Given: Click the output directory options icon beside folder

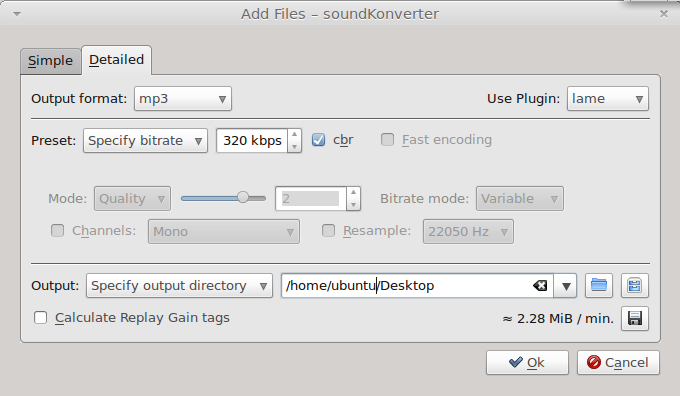Looking at the screenshot, I should [634, 285].
